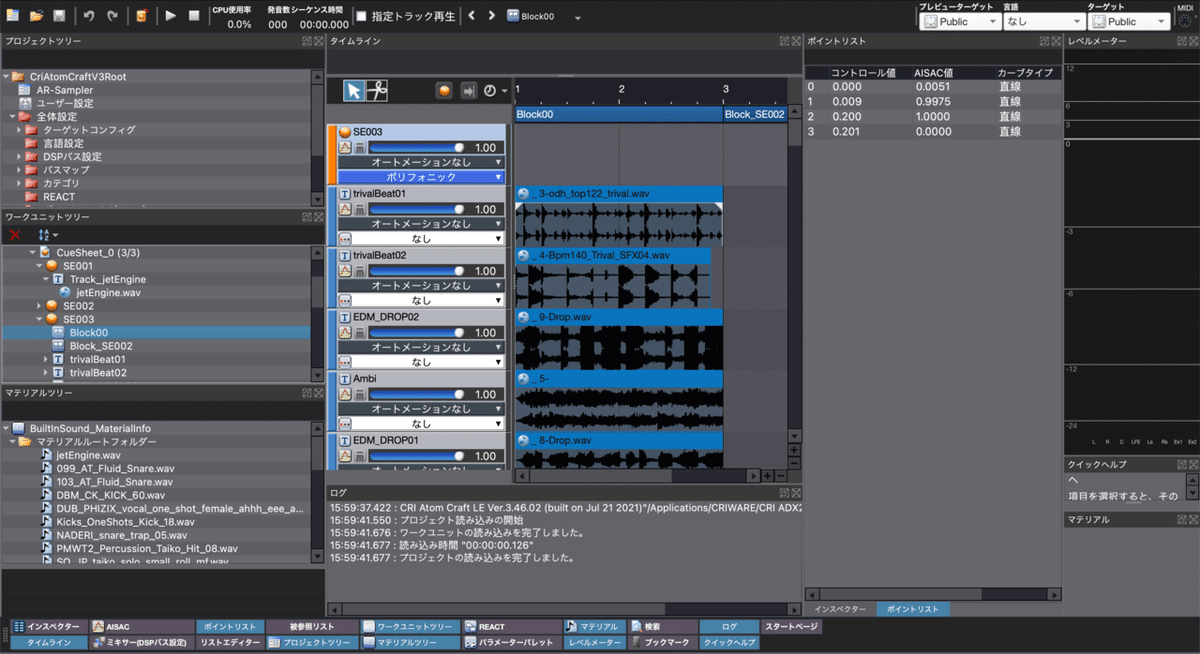Click mute icon on EDM_DROP02 track
1200x654 pixels.
[360, 333]
